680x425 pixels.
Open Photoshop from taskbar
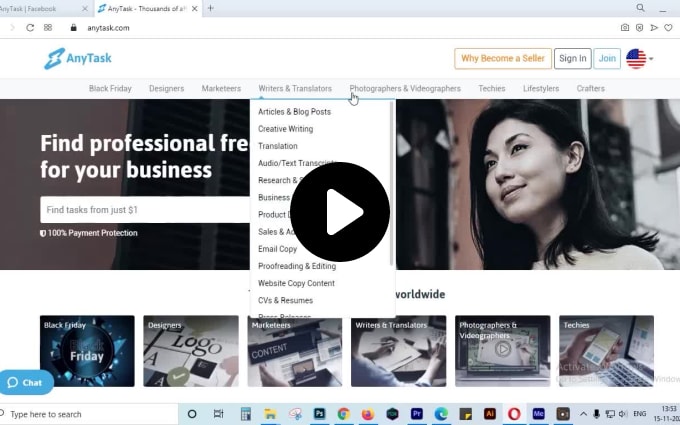point(320,414)
